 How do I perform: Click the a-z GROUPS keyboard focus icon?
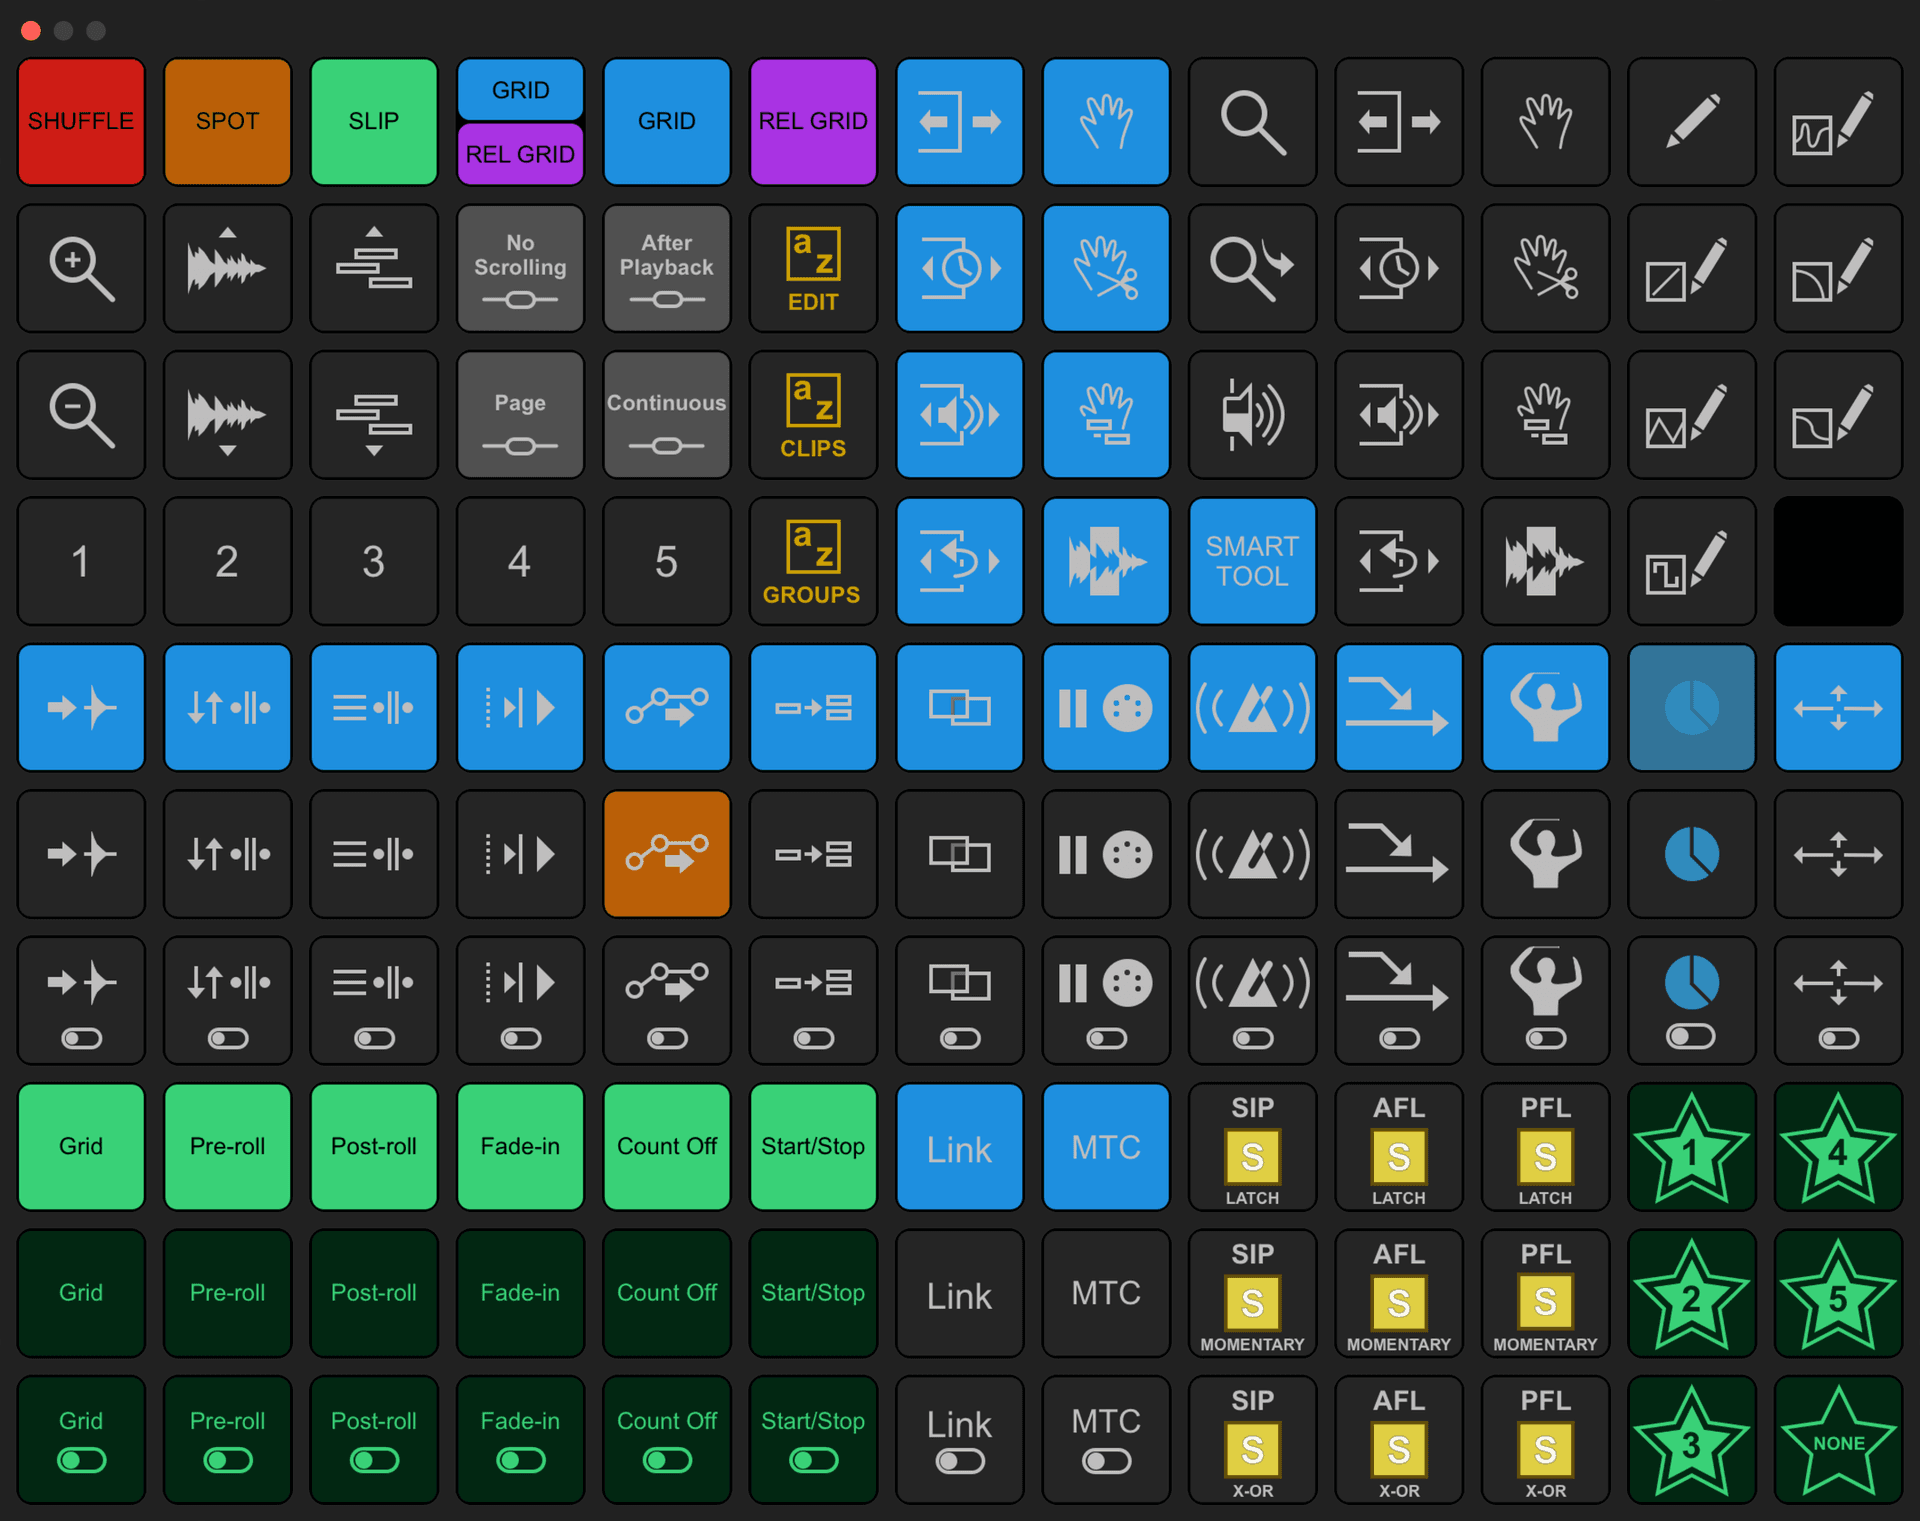point(813,561)
